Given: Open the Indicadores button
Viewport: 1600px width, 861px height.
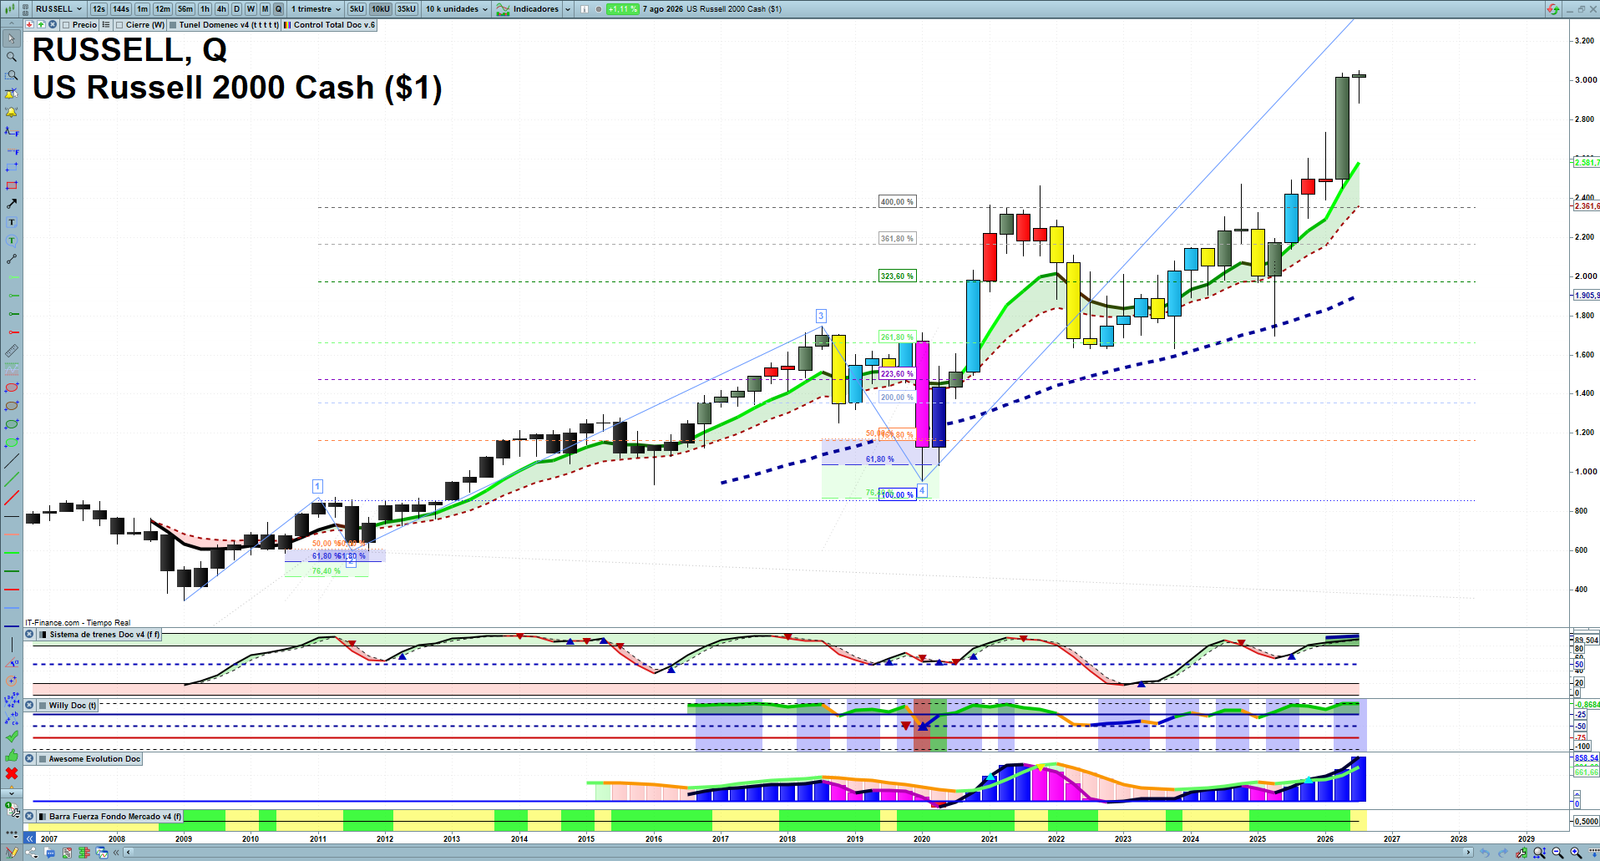Looking at the screenshot, I should [529, 9].
